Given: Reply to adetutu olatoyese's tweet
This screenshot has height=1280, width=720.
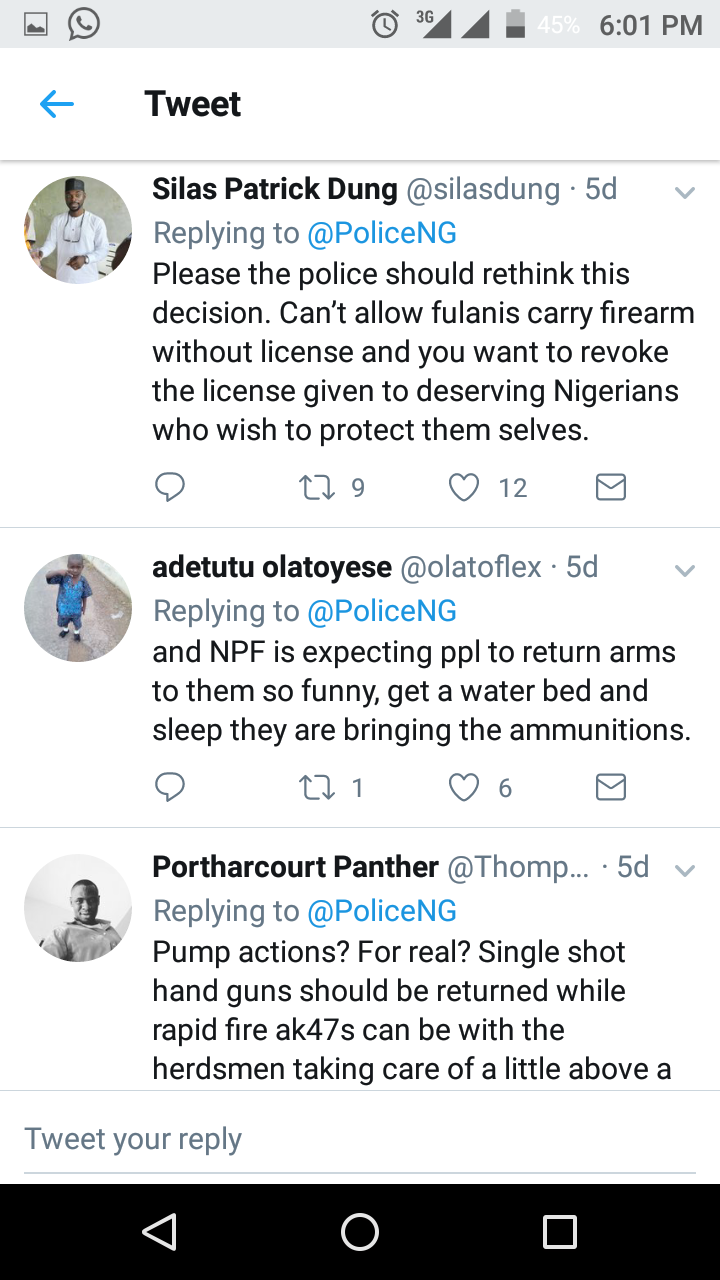Looking at the screenshot, I should coord(170,788).
